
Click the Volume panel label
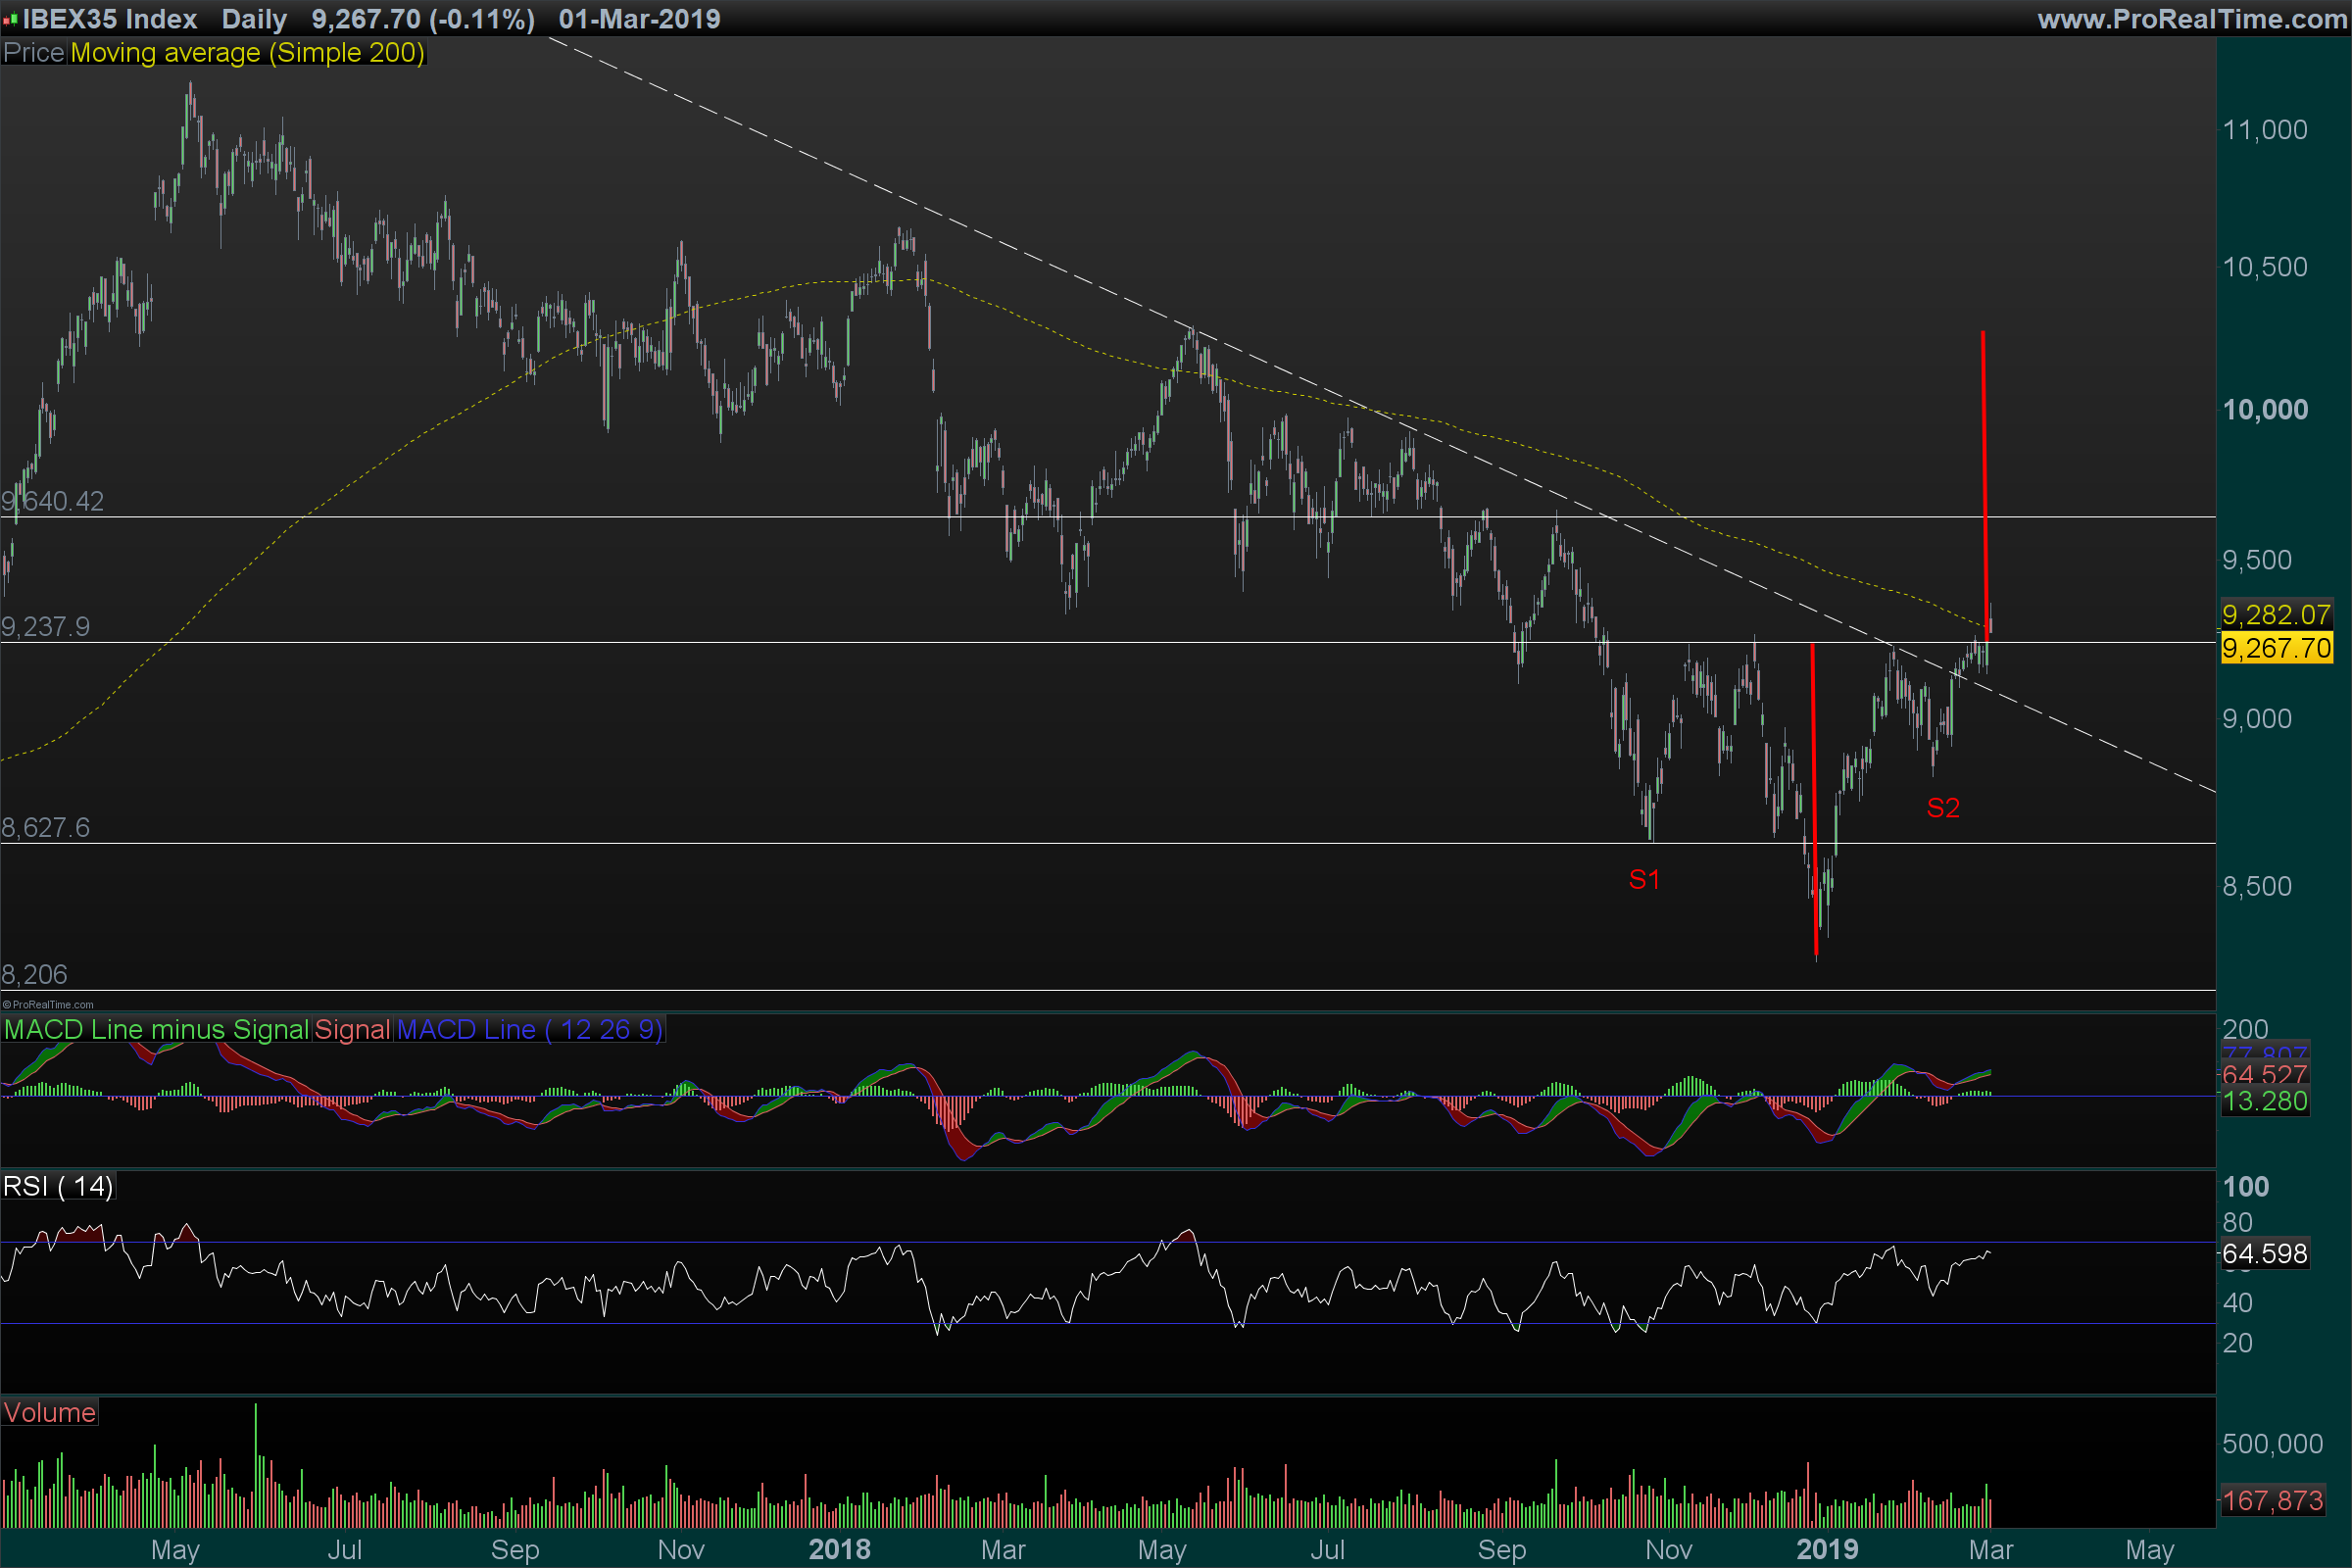click(49, 1412)
